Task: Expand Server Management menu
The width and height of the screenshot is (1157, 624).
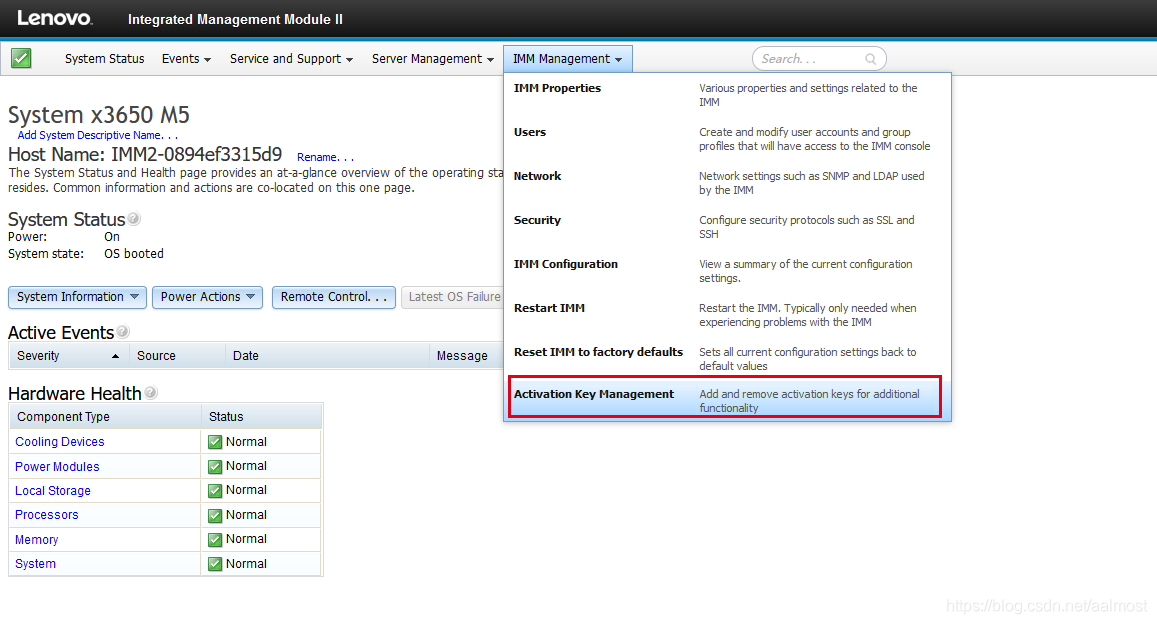Action: point(432,59)
